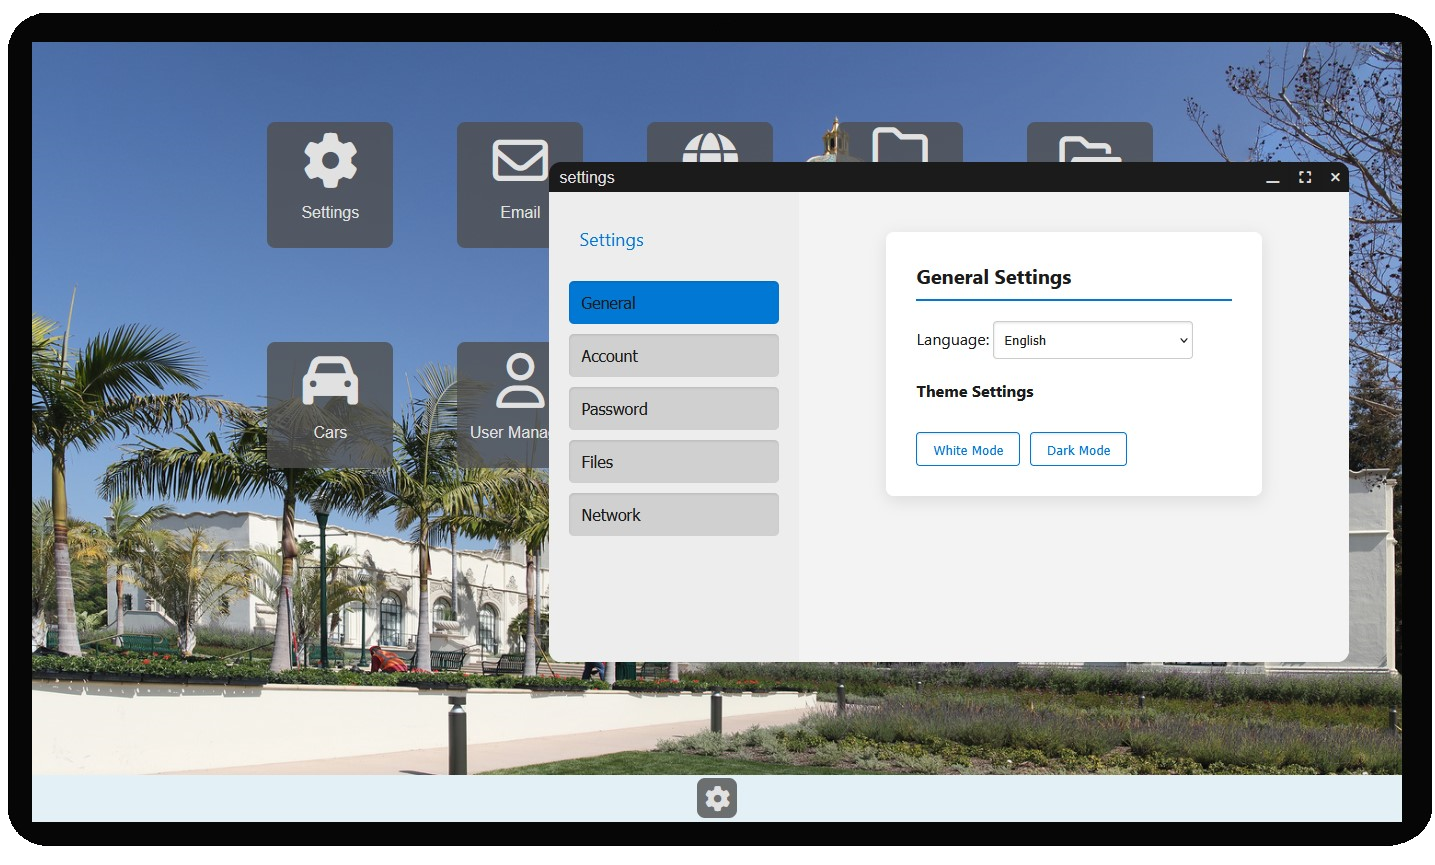Click the settings gear in the taskbar
Viewport: 1435px width, 865px height.
[717, 798]
